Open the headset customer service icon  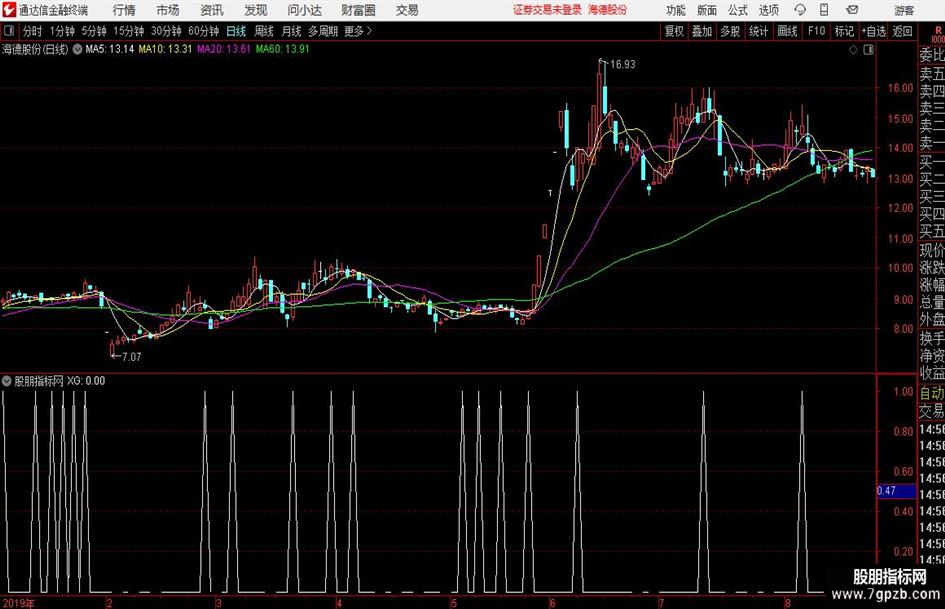click(x=800, y=10)
